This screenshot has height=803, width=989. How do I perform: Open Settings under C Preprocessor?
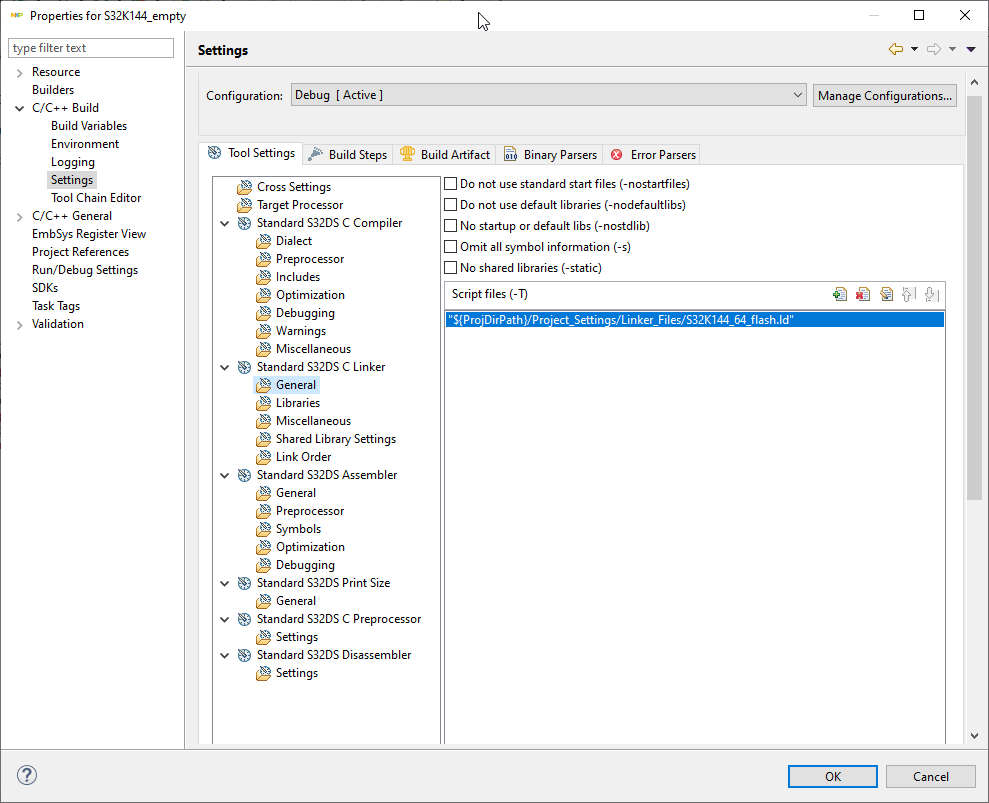point(296,637)
